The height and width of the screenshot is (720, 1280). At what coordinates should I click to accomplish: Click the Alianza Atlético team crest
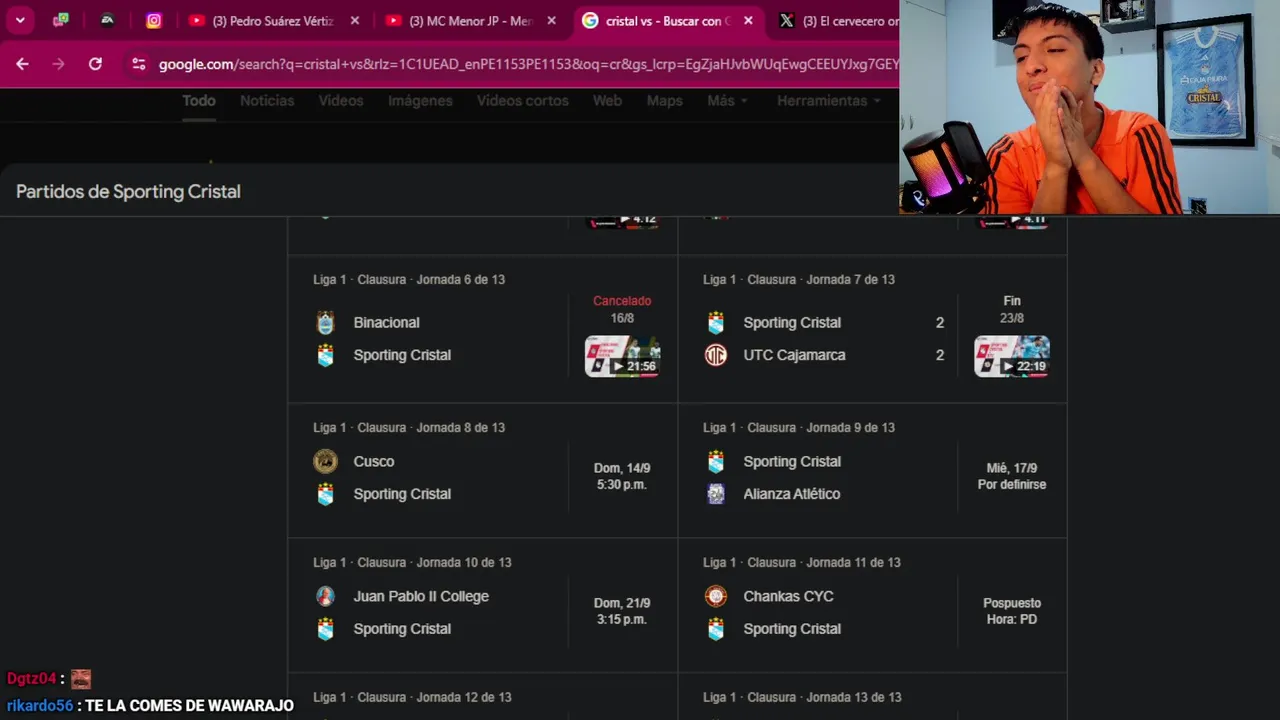715,494
